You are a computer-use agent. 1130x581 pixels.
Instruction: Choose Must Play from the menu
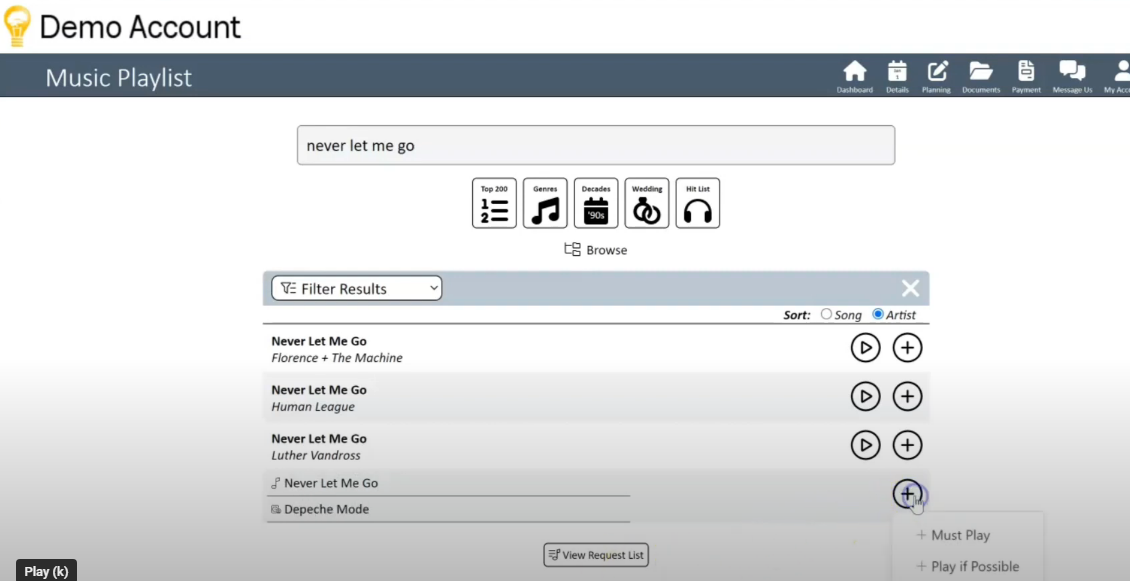click(953, 535)
